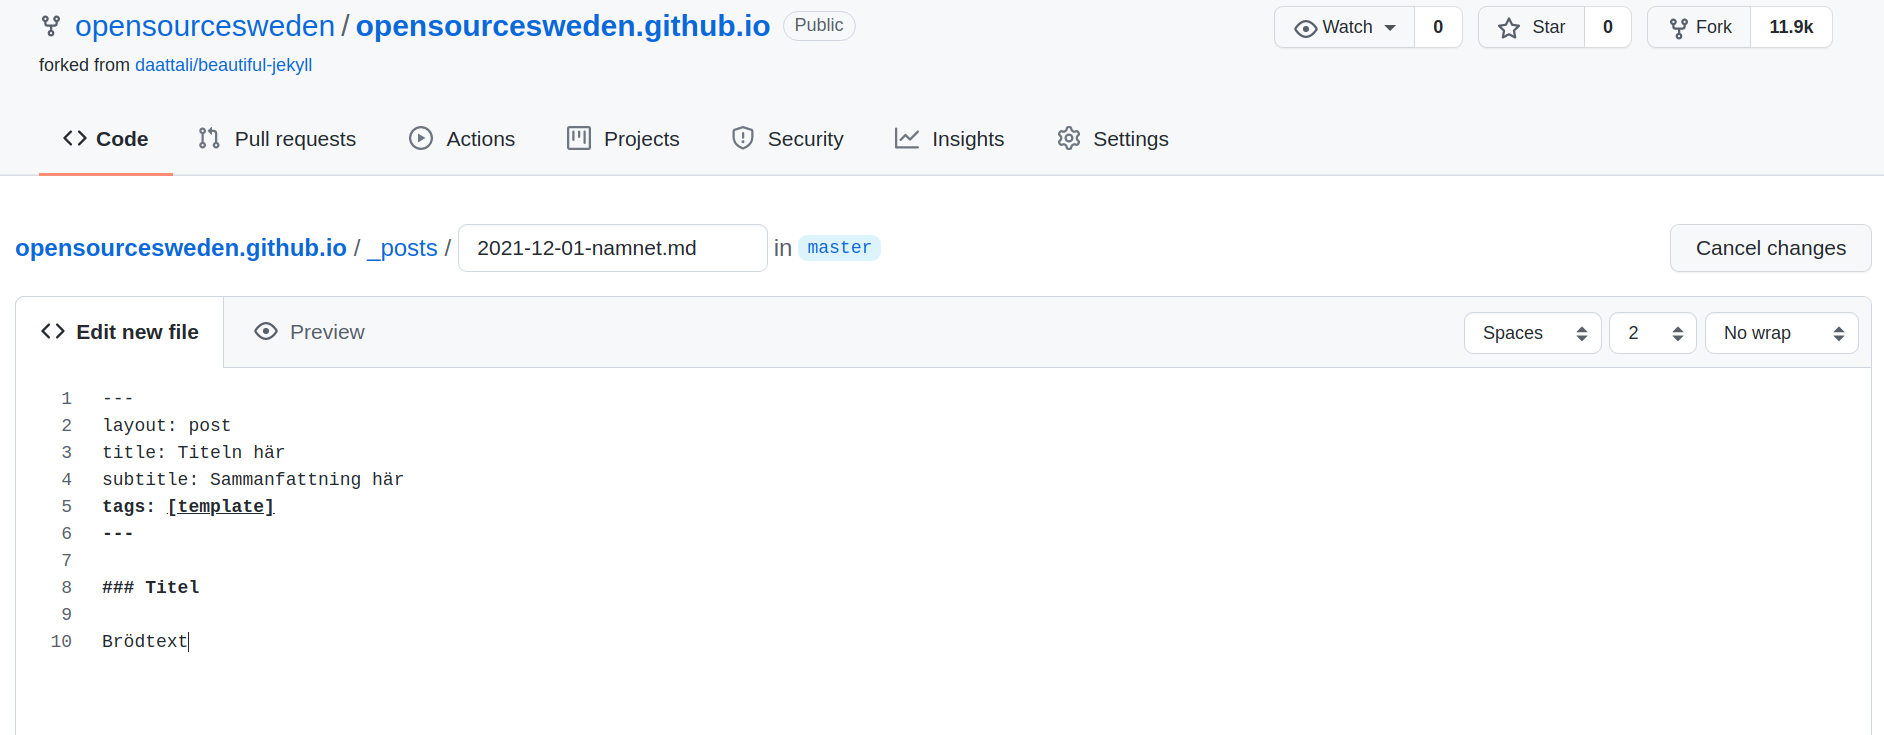The image size is (1884, 735).
Task: Open the Security tab
Action: [x=787, y=139]
